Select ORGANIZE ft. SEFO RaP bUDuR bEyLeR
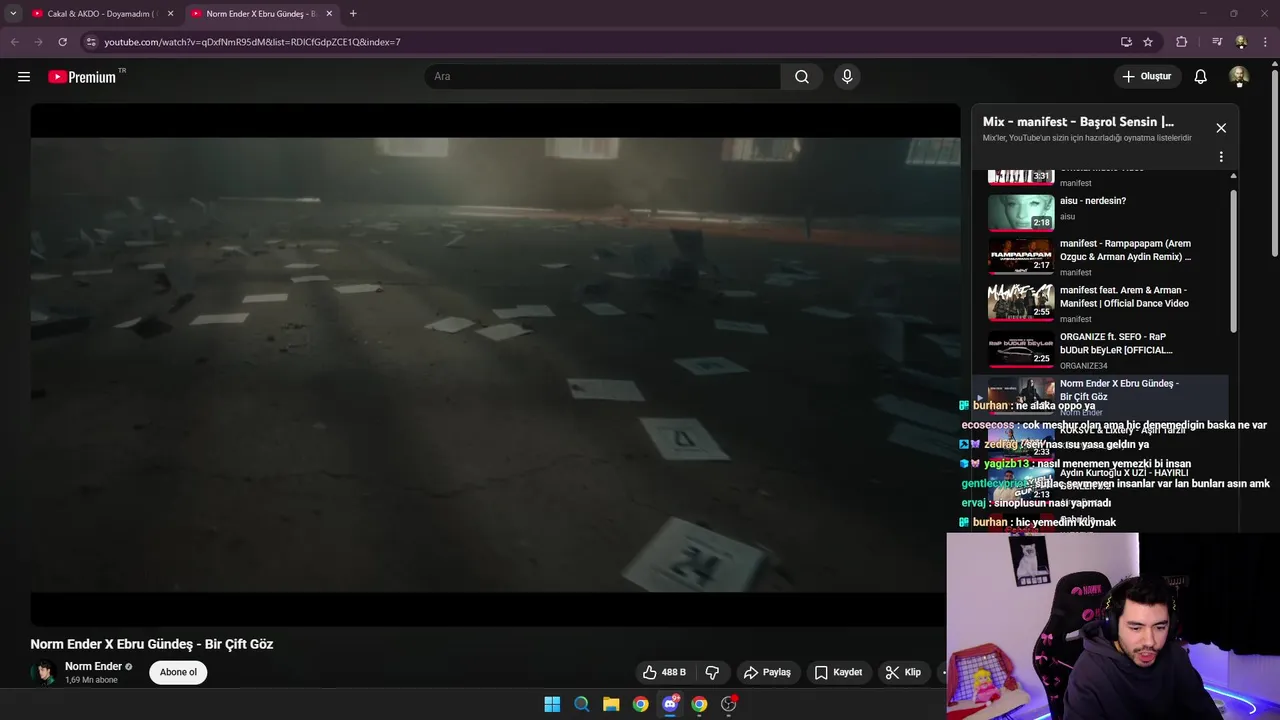The image size is (1280, 720). [1100, 351]
